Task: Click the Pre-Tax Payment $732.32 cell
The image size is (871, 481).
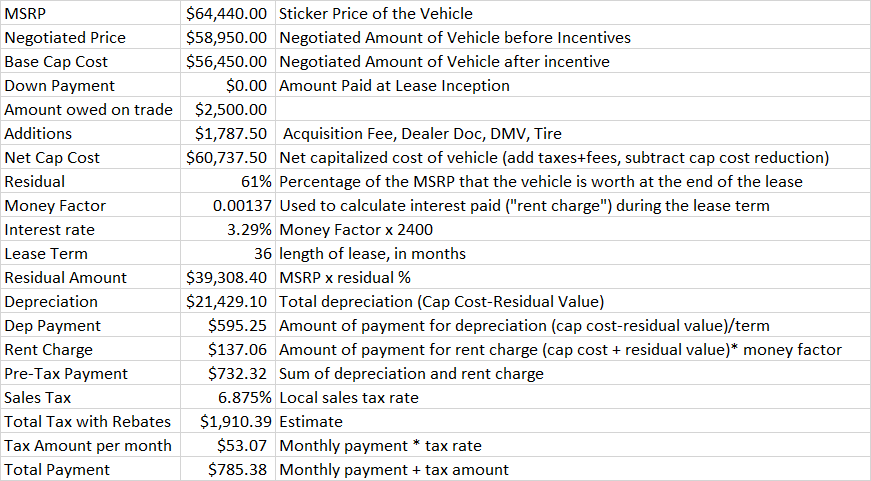Action: point(228,373)
